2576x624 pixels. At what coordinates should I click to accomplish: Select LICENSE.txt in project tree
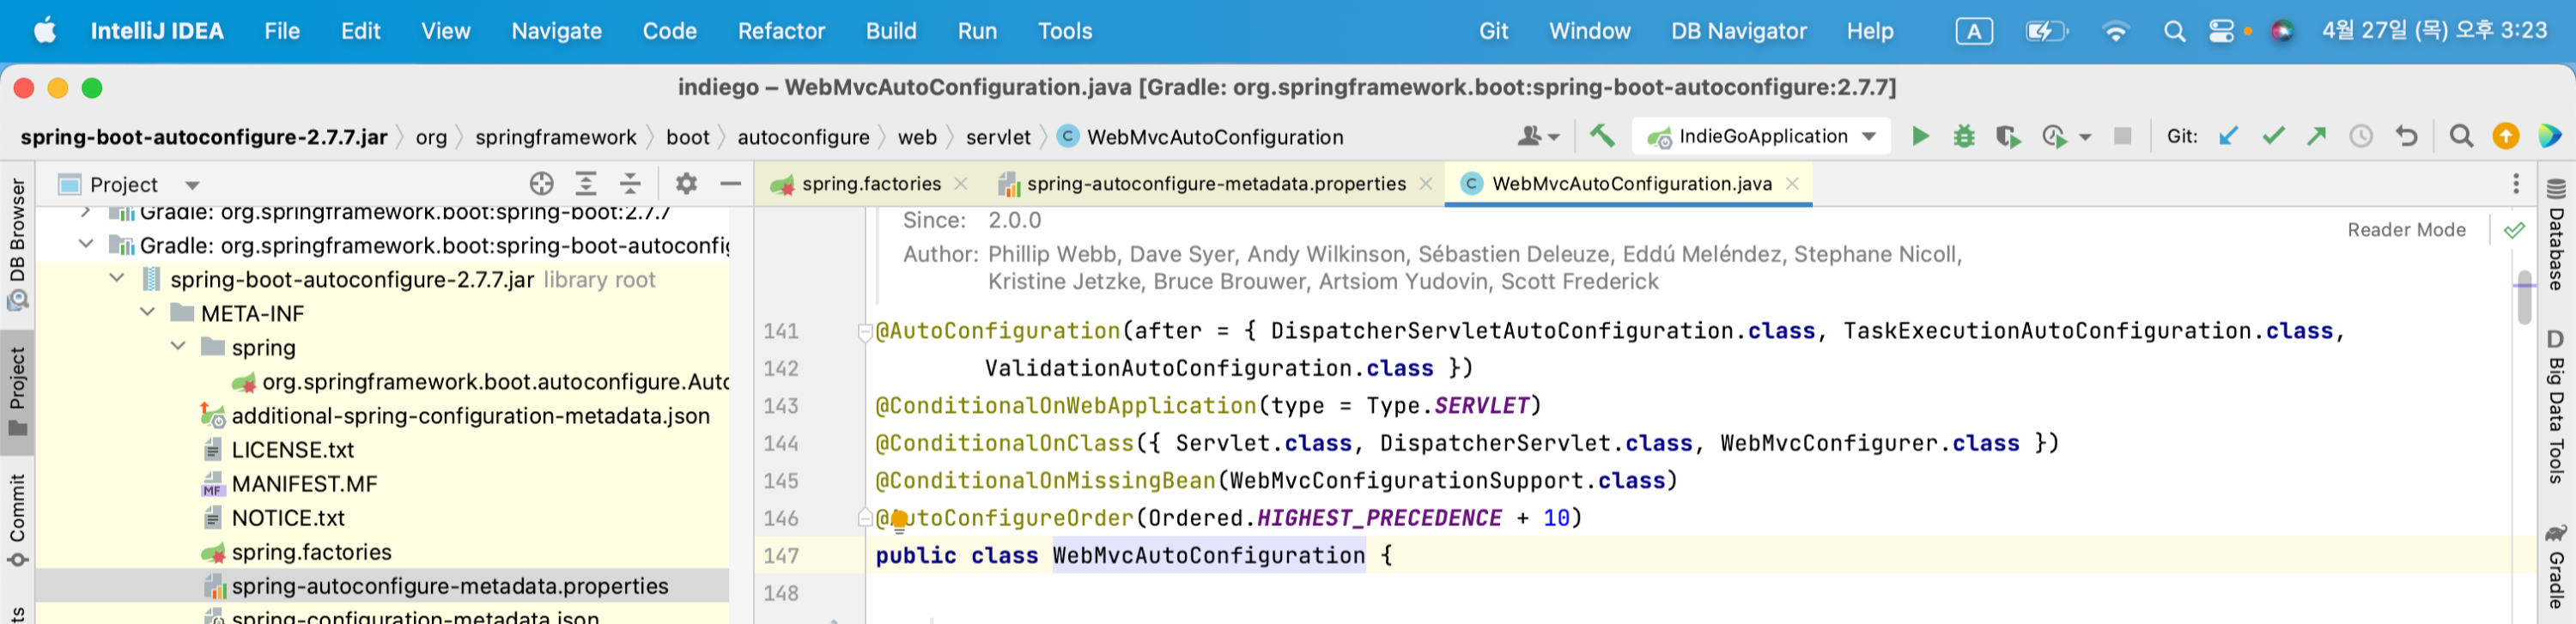pos(293,450)
